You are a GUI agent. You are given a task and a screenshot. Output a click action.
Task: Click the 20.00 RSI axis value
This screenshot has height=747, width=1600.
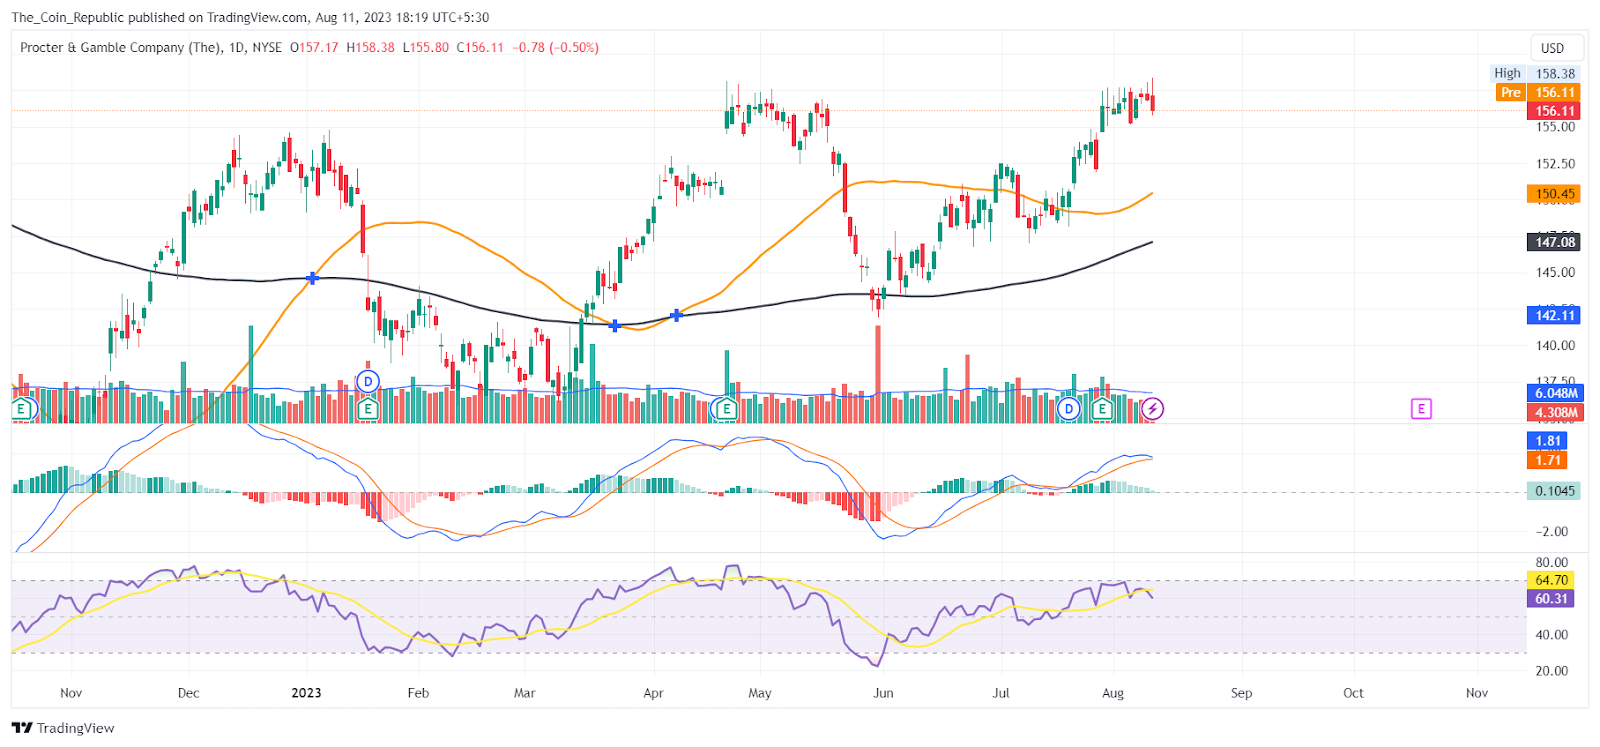click(x=1552, y=671)
